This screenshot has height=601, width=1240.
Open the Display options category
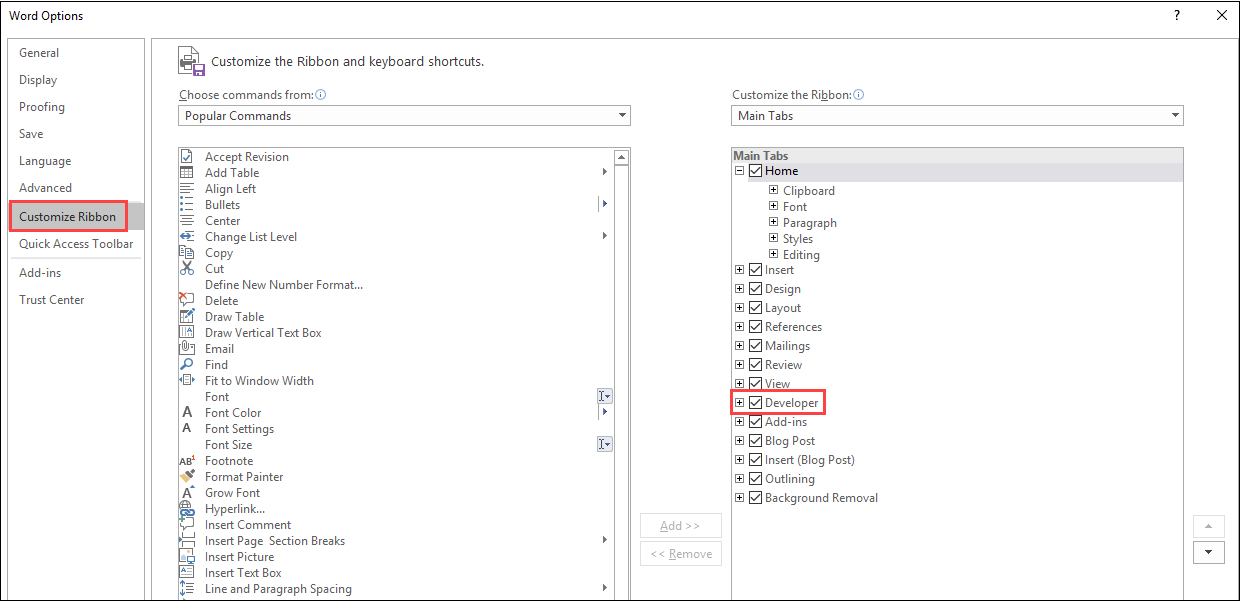[38, 80]
